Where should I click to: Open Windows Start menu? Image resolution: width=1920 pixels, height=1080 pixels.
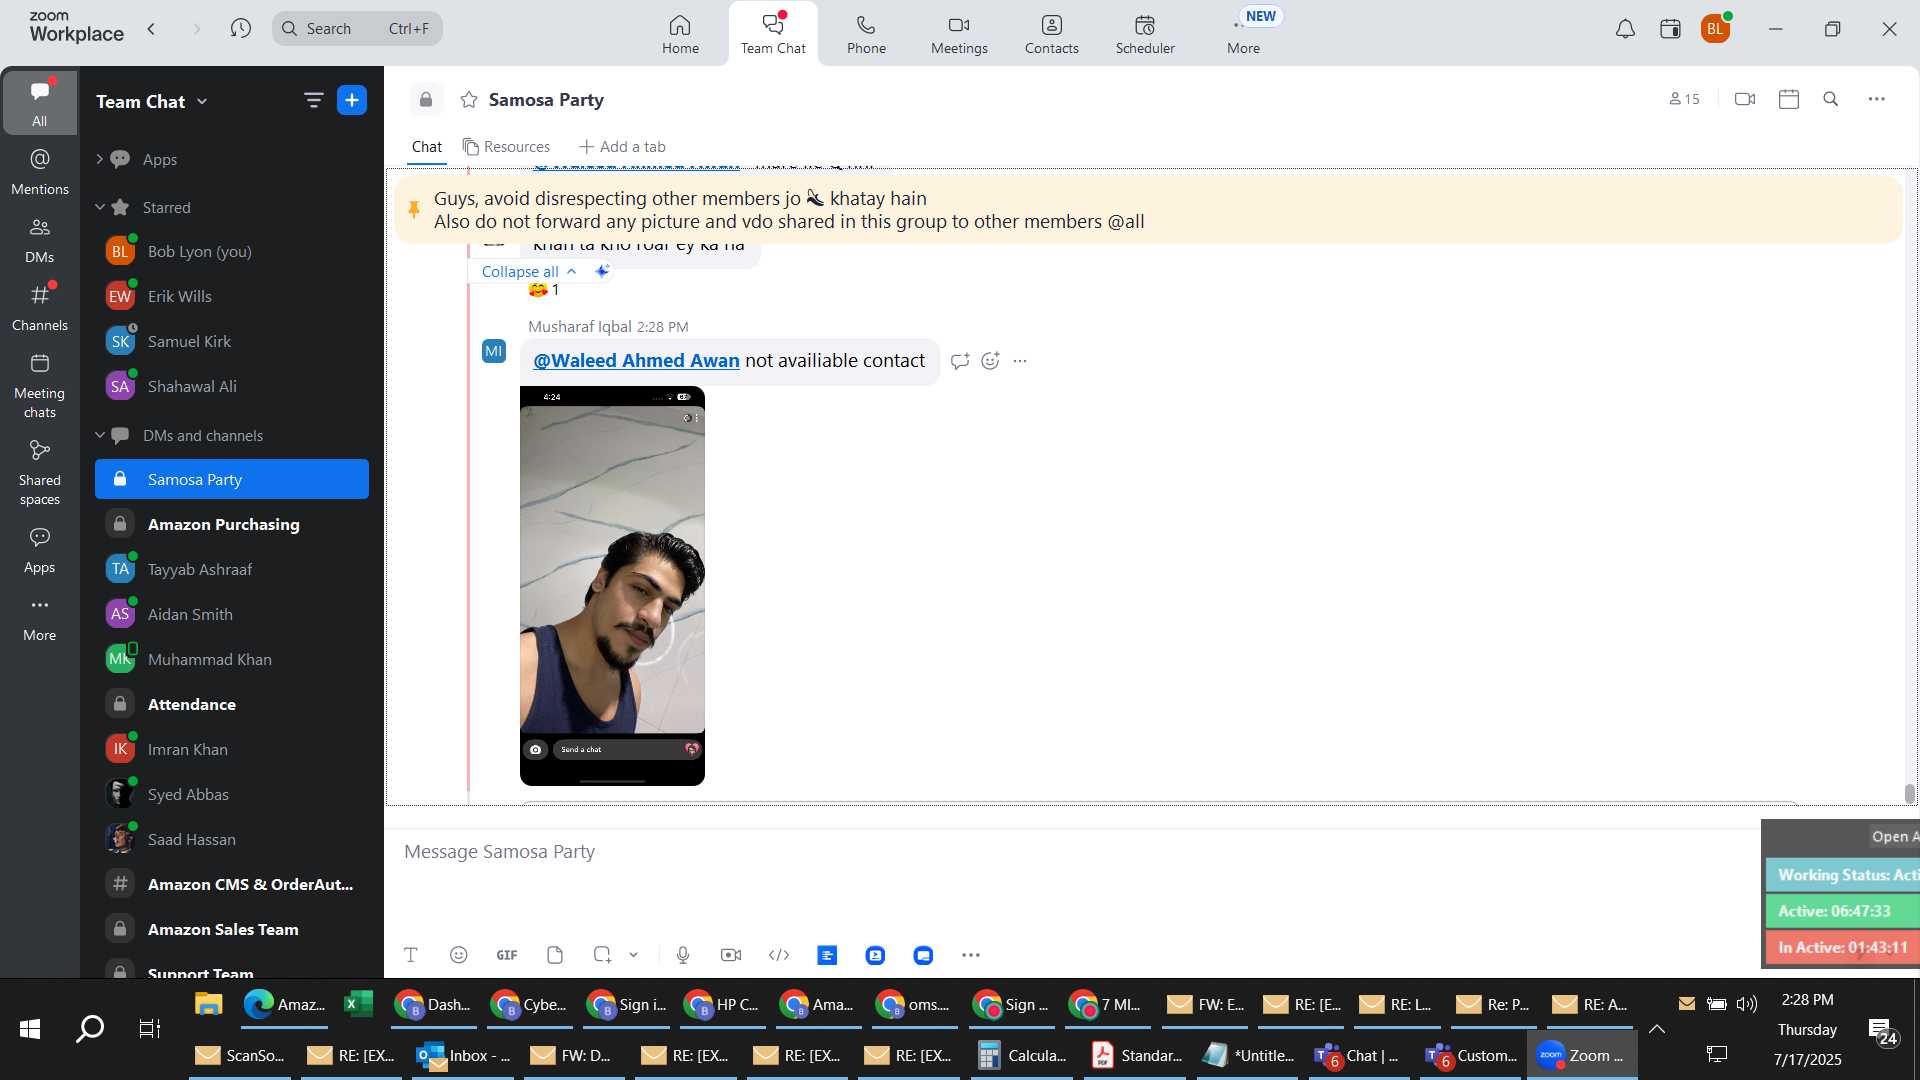[x=30, y=1028]
